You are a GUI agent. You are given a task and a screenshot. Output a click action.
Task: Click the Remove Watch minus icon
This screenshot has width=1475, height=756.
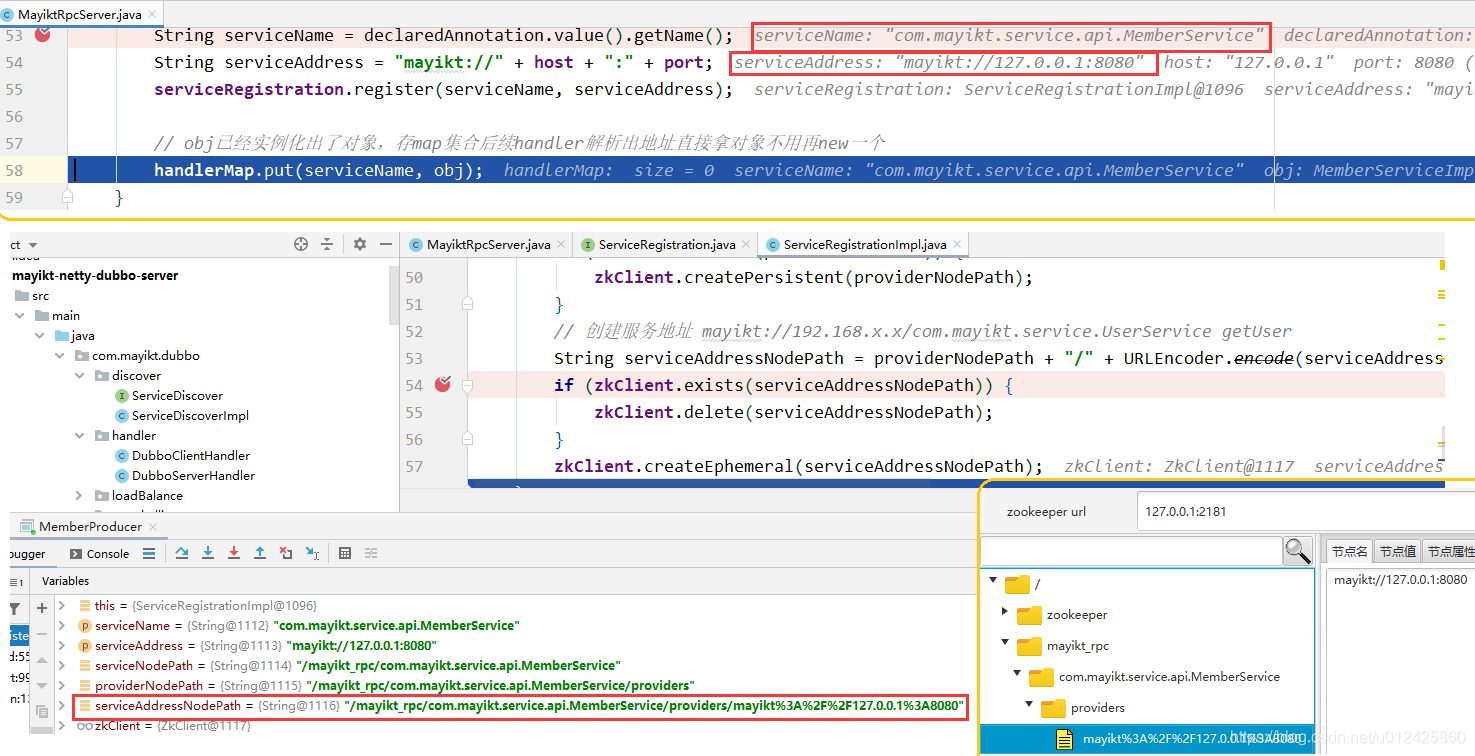[x=42, y=634]
